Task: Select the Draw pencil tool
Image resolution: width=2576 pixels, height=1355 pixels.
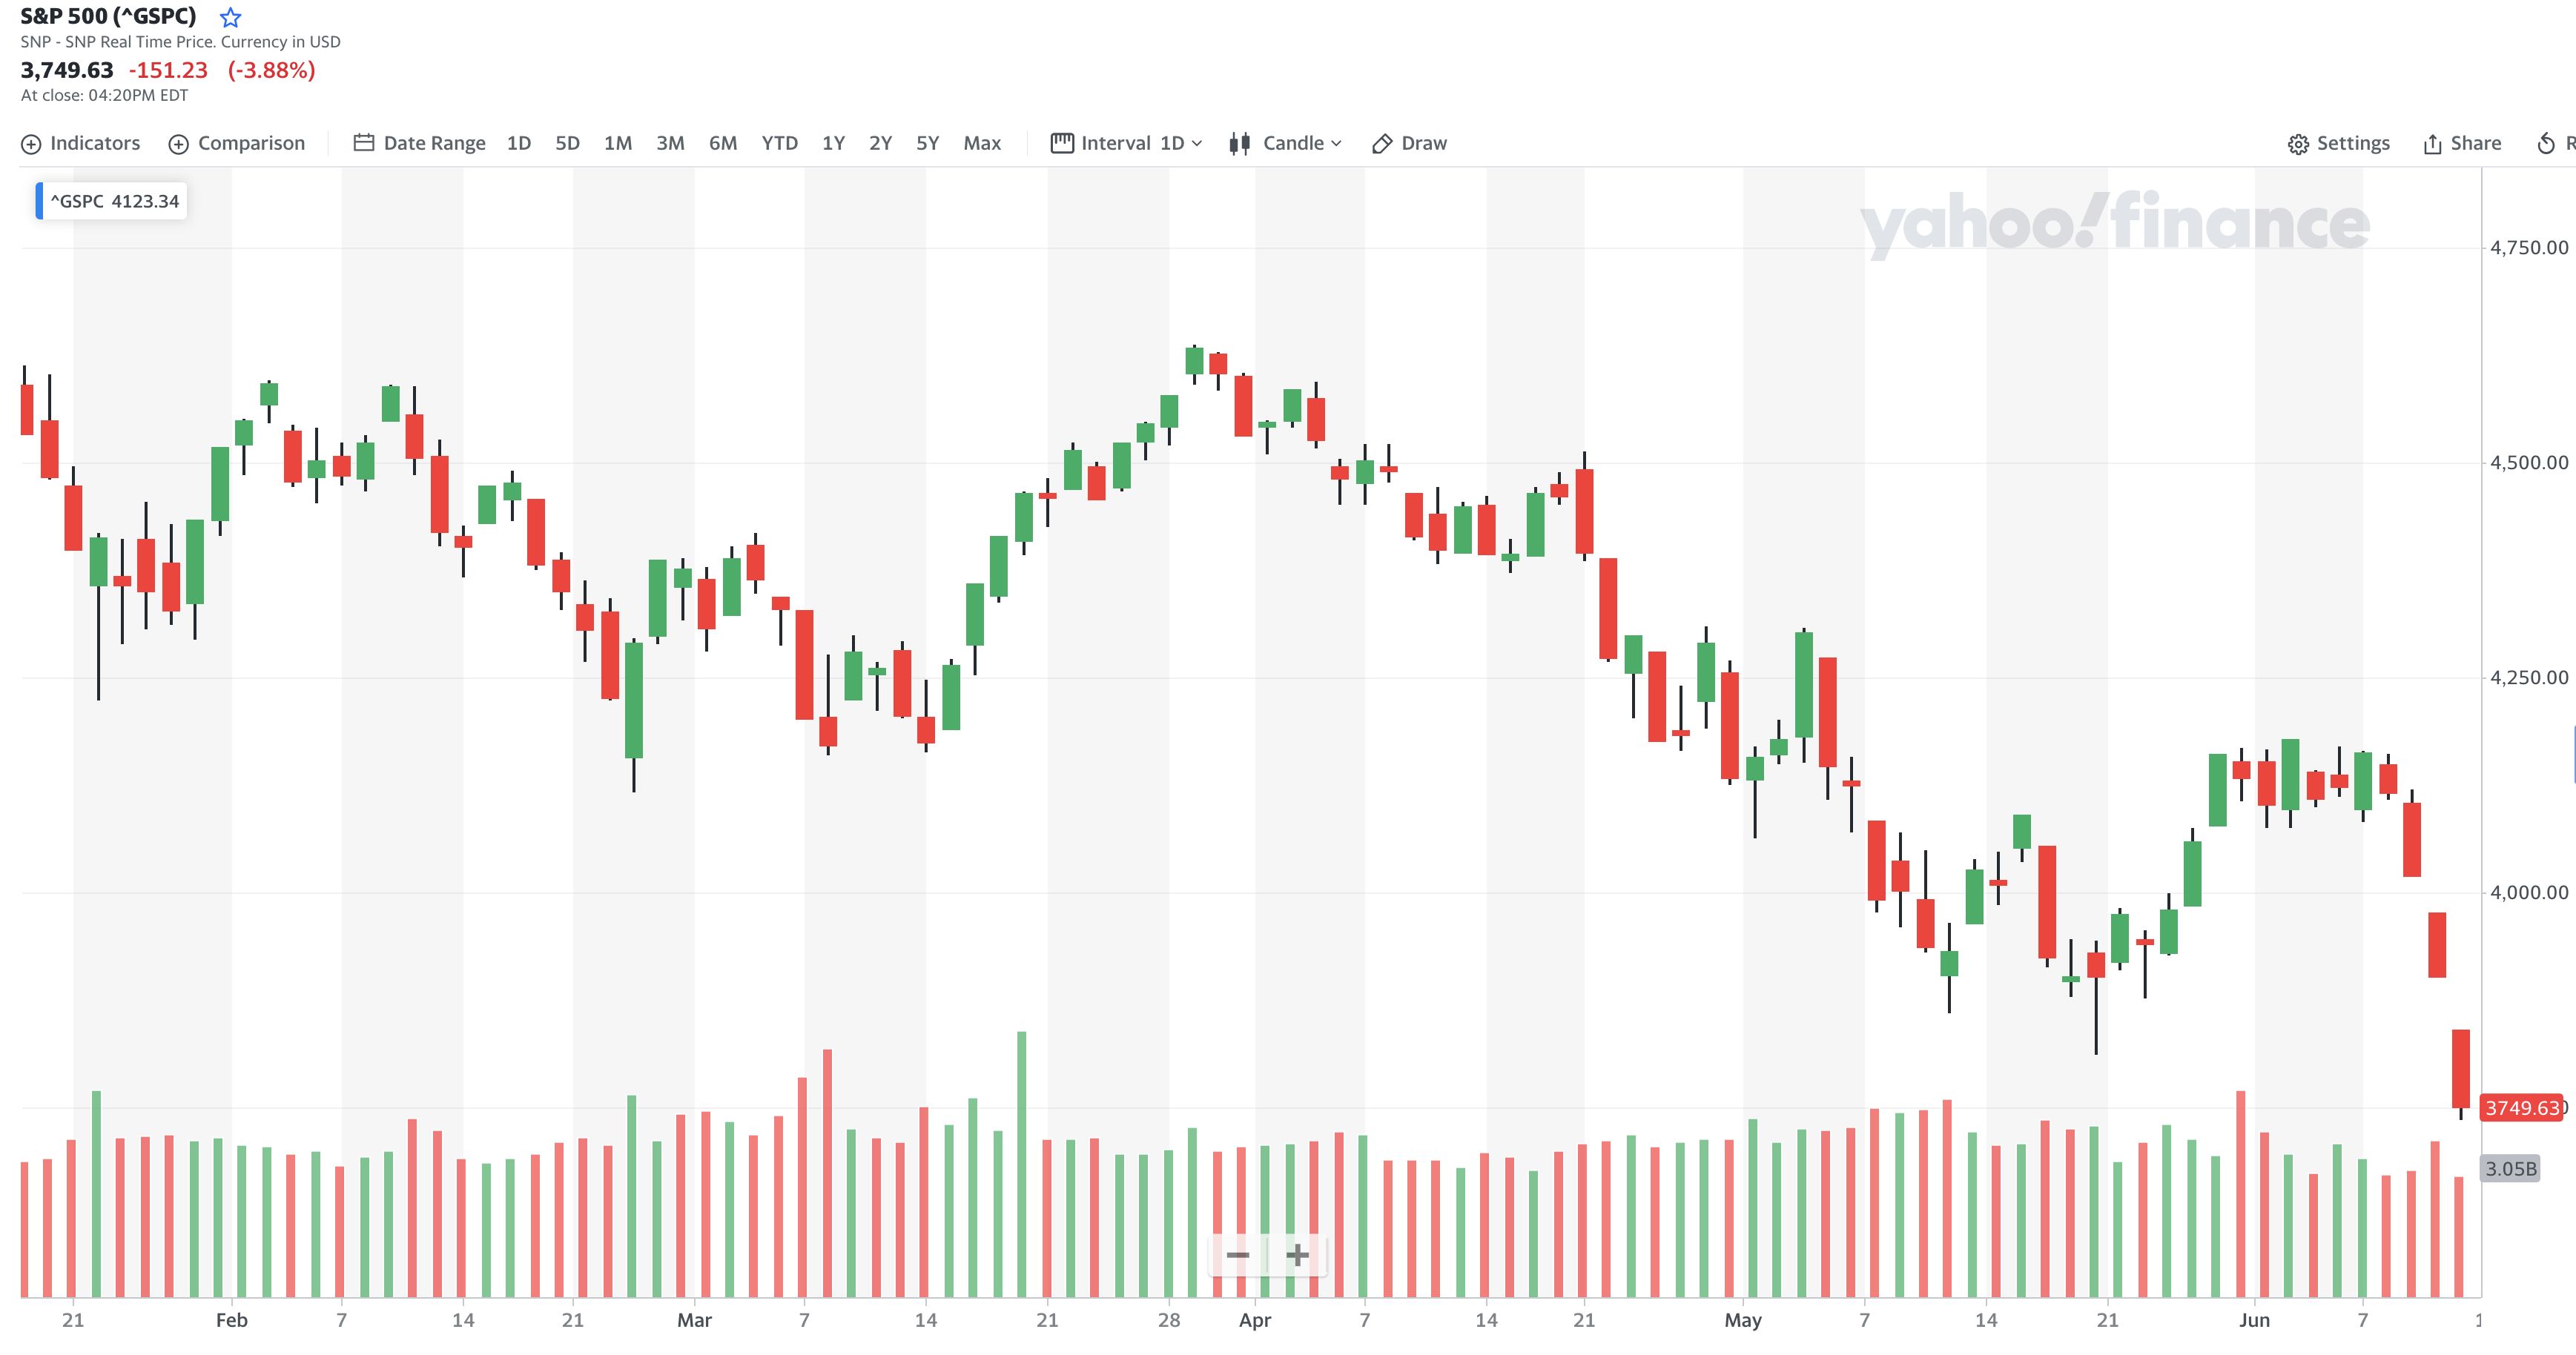Action: click(1382, 144)
